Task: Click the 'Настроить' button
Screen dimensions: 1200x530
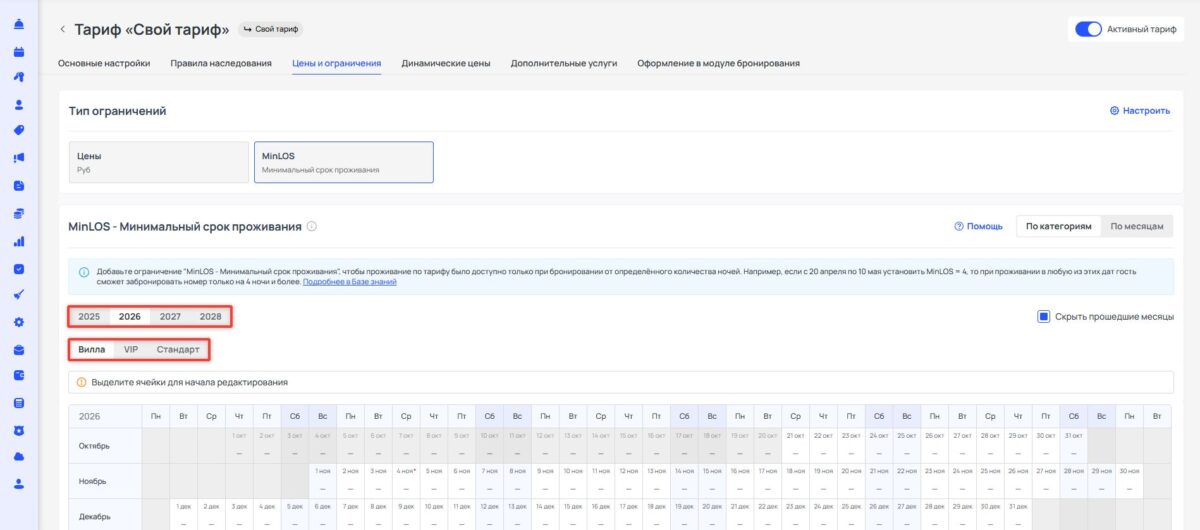Action: click(x=1140, y=111)
